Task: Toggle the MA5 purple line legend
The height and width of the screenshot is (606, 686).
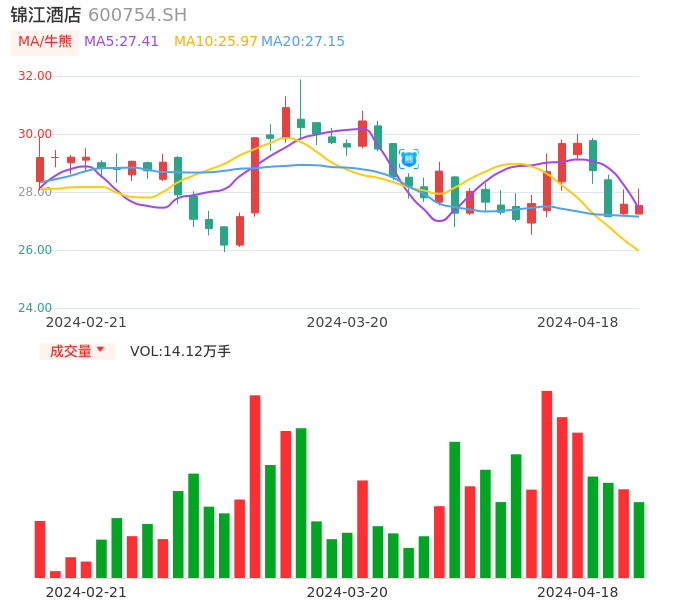Action: (121, 42)
